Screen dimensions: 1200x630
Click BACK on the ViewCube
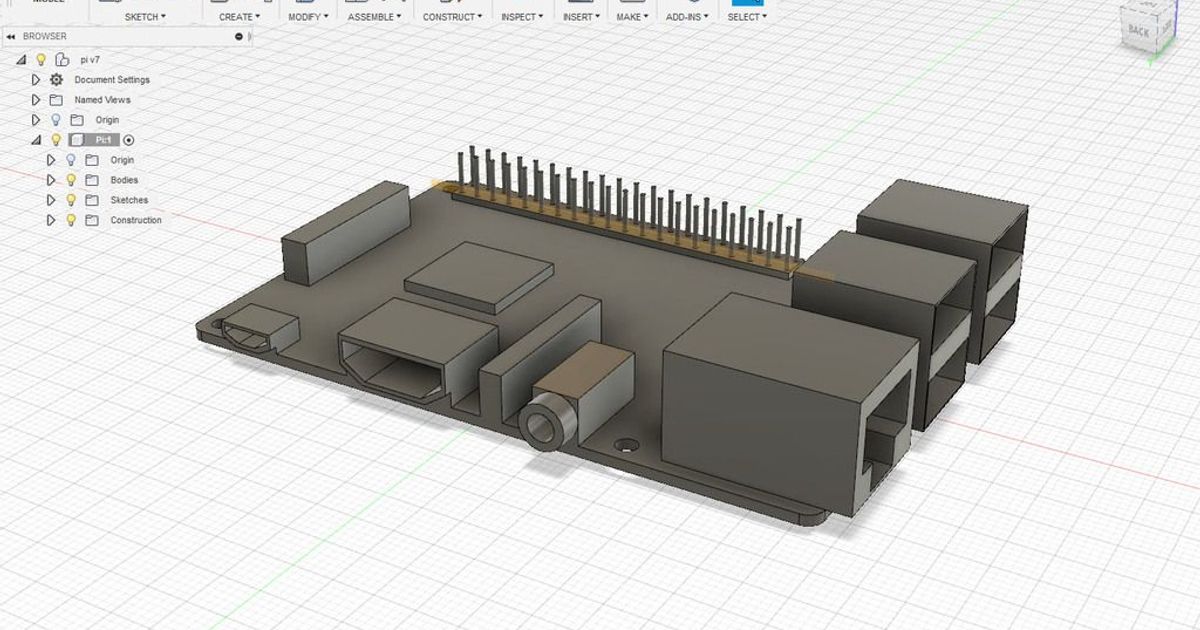tap(1137, 30)
